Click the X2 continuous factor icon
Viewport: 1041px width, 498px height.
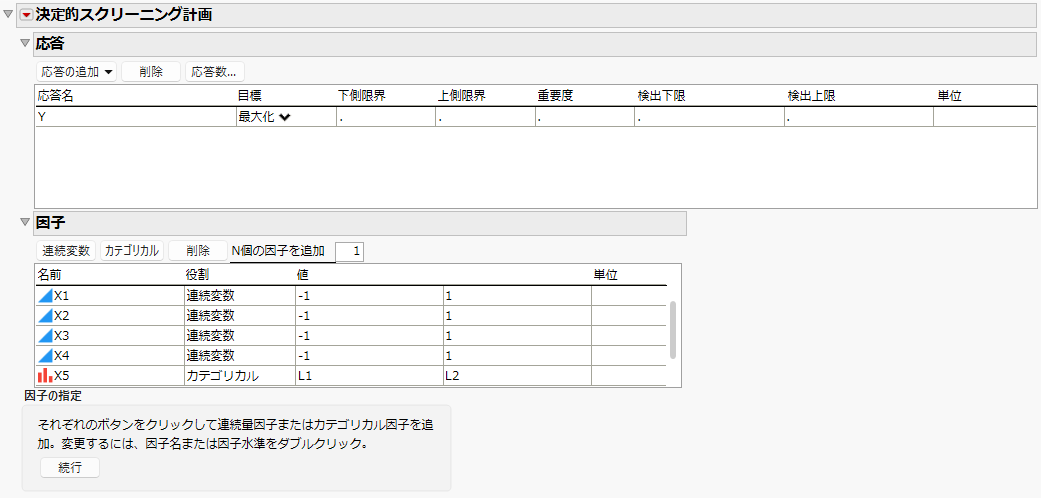[45, 316]
